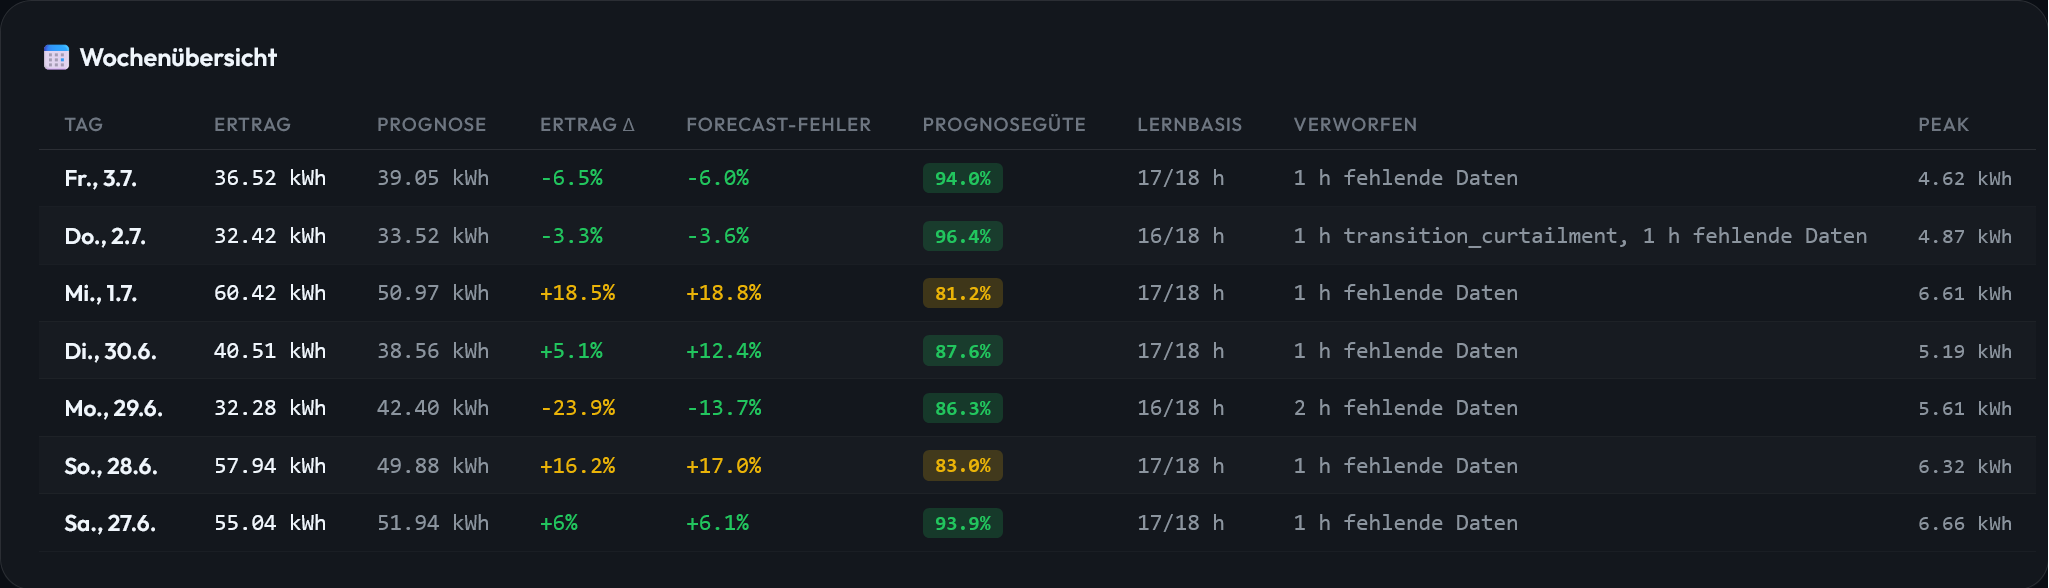
Task: Sort by the TAG column header
Action: point(84,125)
